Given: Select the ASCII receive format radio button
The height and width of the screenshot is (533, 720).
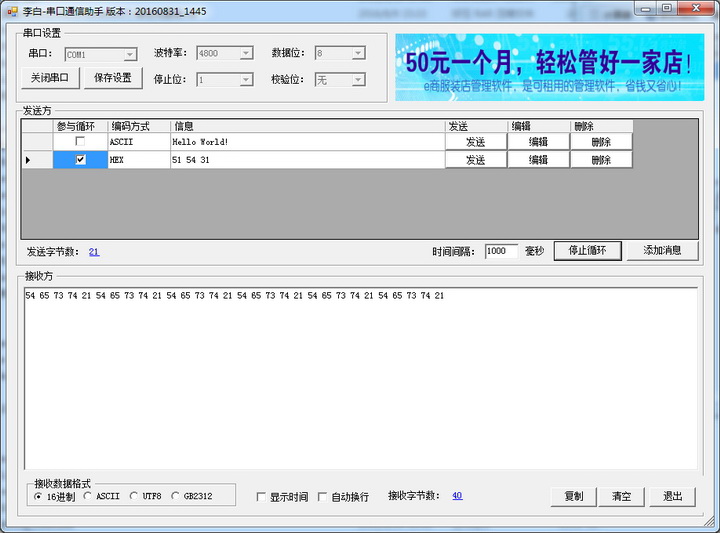Looking at the screenshot, I should (88, 496).
